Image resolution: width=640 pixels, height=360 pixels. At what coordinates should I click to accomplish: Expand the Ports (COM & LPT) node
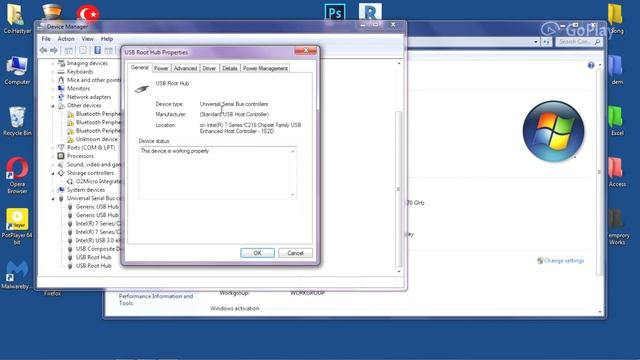(x=53, y=148)
